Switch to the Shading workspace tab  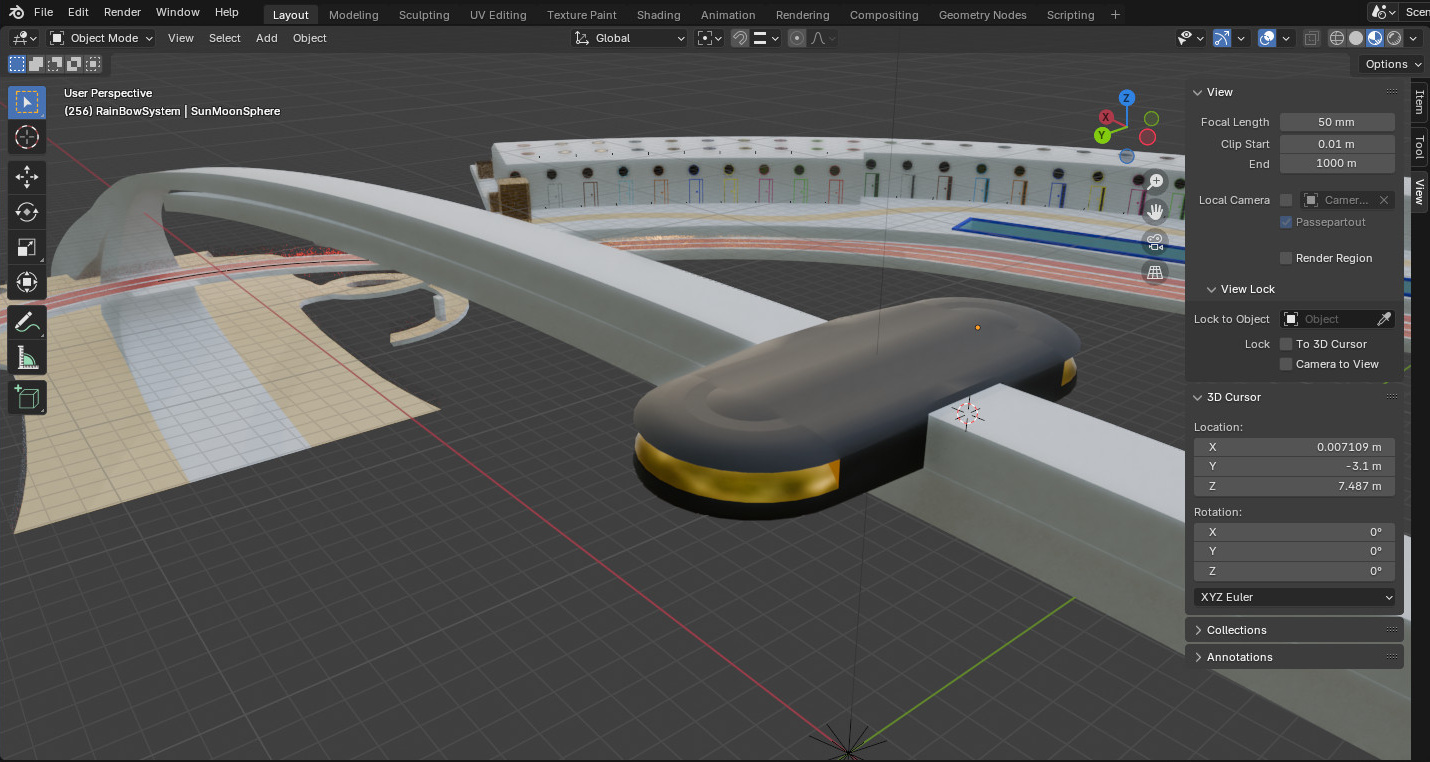[658, 15]
